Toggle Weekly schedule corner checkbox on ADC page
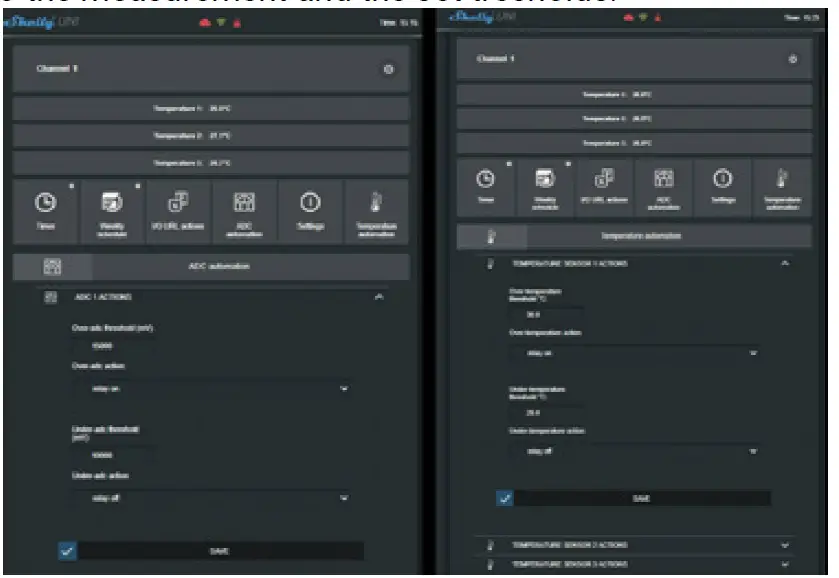The height and width of the screenshot is (578, 839). [138, 186]
